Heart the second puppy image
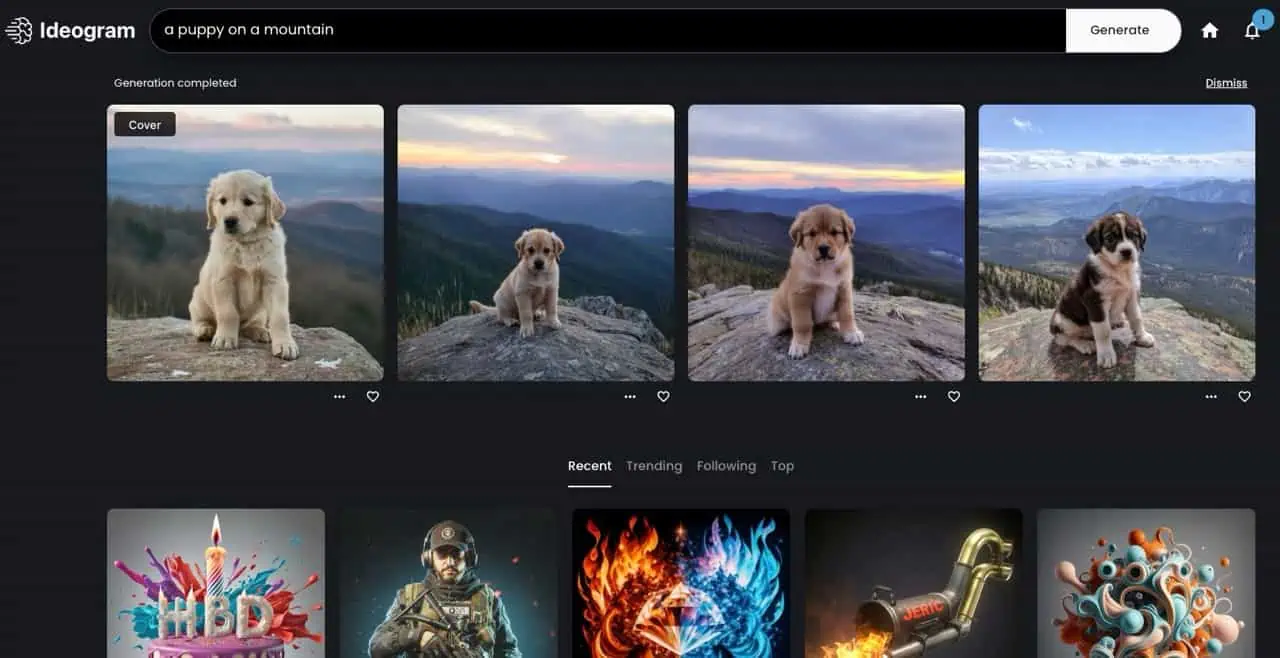1280x658 pixels. 663,397
